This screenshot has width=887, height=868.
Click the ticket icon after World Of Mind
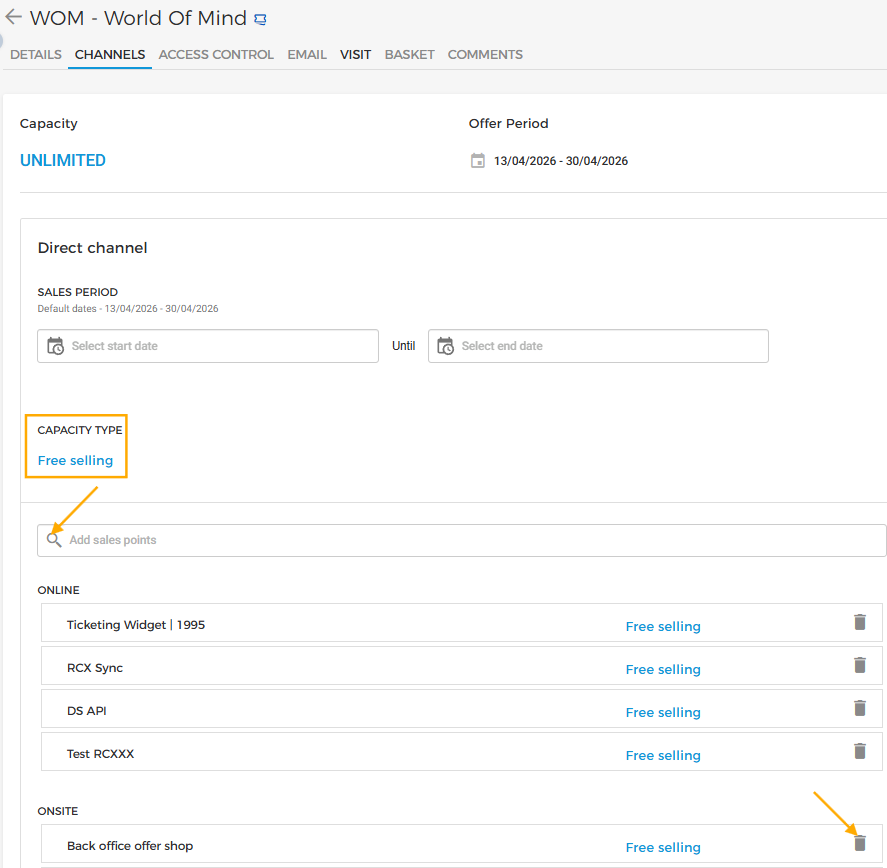(x=261, y=19)
